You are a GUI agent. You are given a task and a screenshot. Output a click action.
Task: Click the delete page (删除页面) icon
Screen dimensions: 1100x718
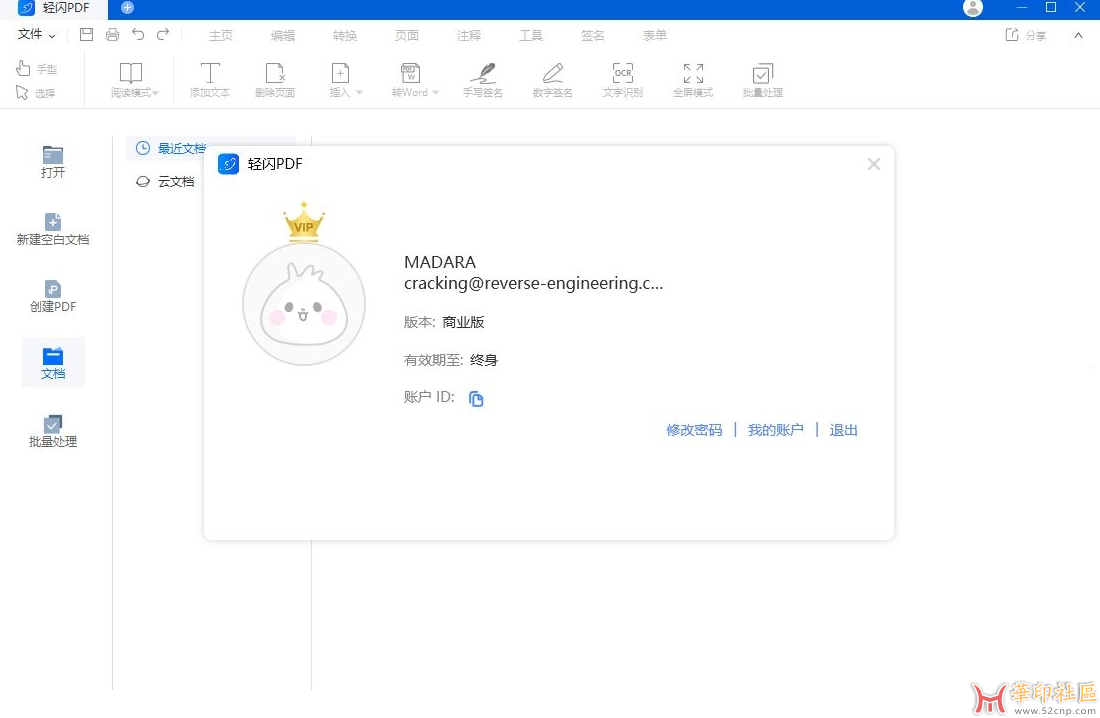click(274, 80)
